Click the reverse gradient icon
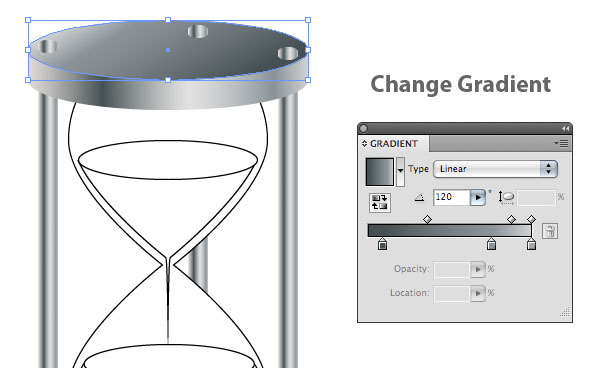This screenshot has width=600, height=368. coord(380,202)
